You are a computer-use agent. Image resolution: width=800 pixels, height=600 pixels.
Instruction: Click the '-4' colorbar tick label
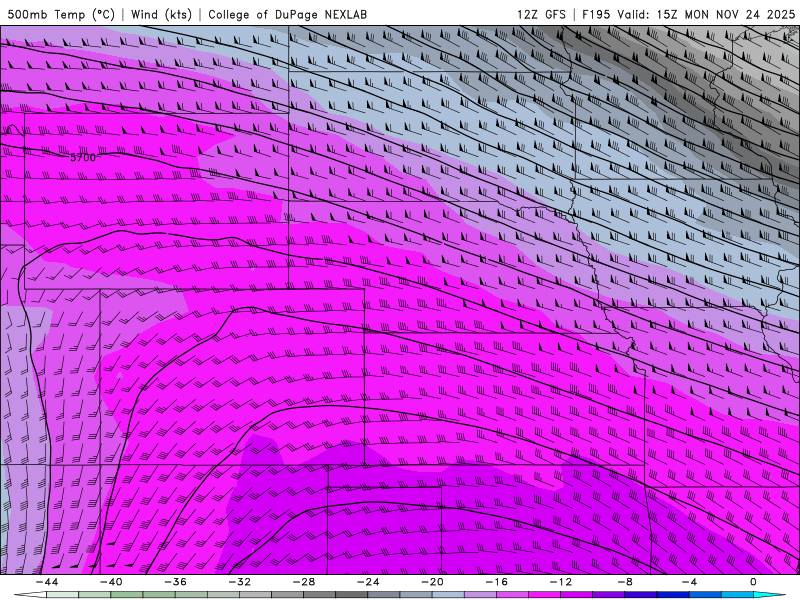tap(690, 582)
